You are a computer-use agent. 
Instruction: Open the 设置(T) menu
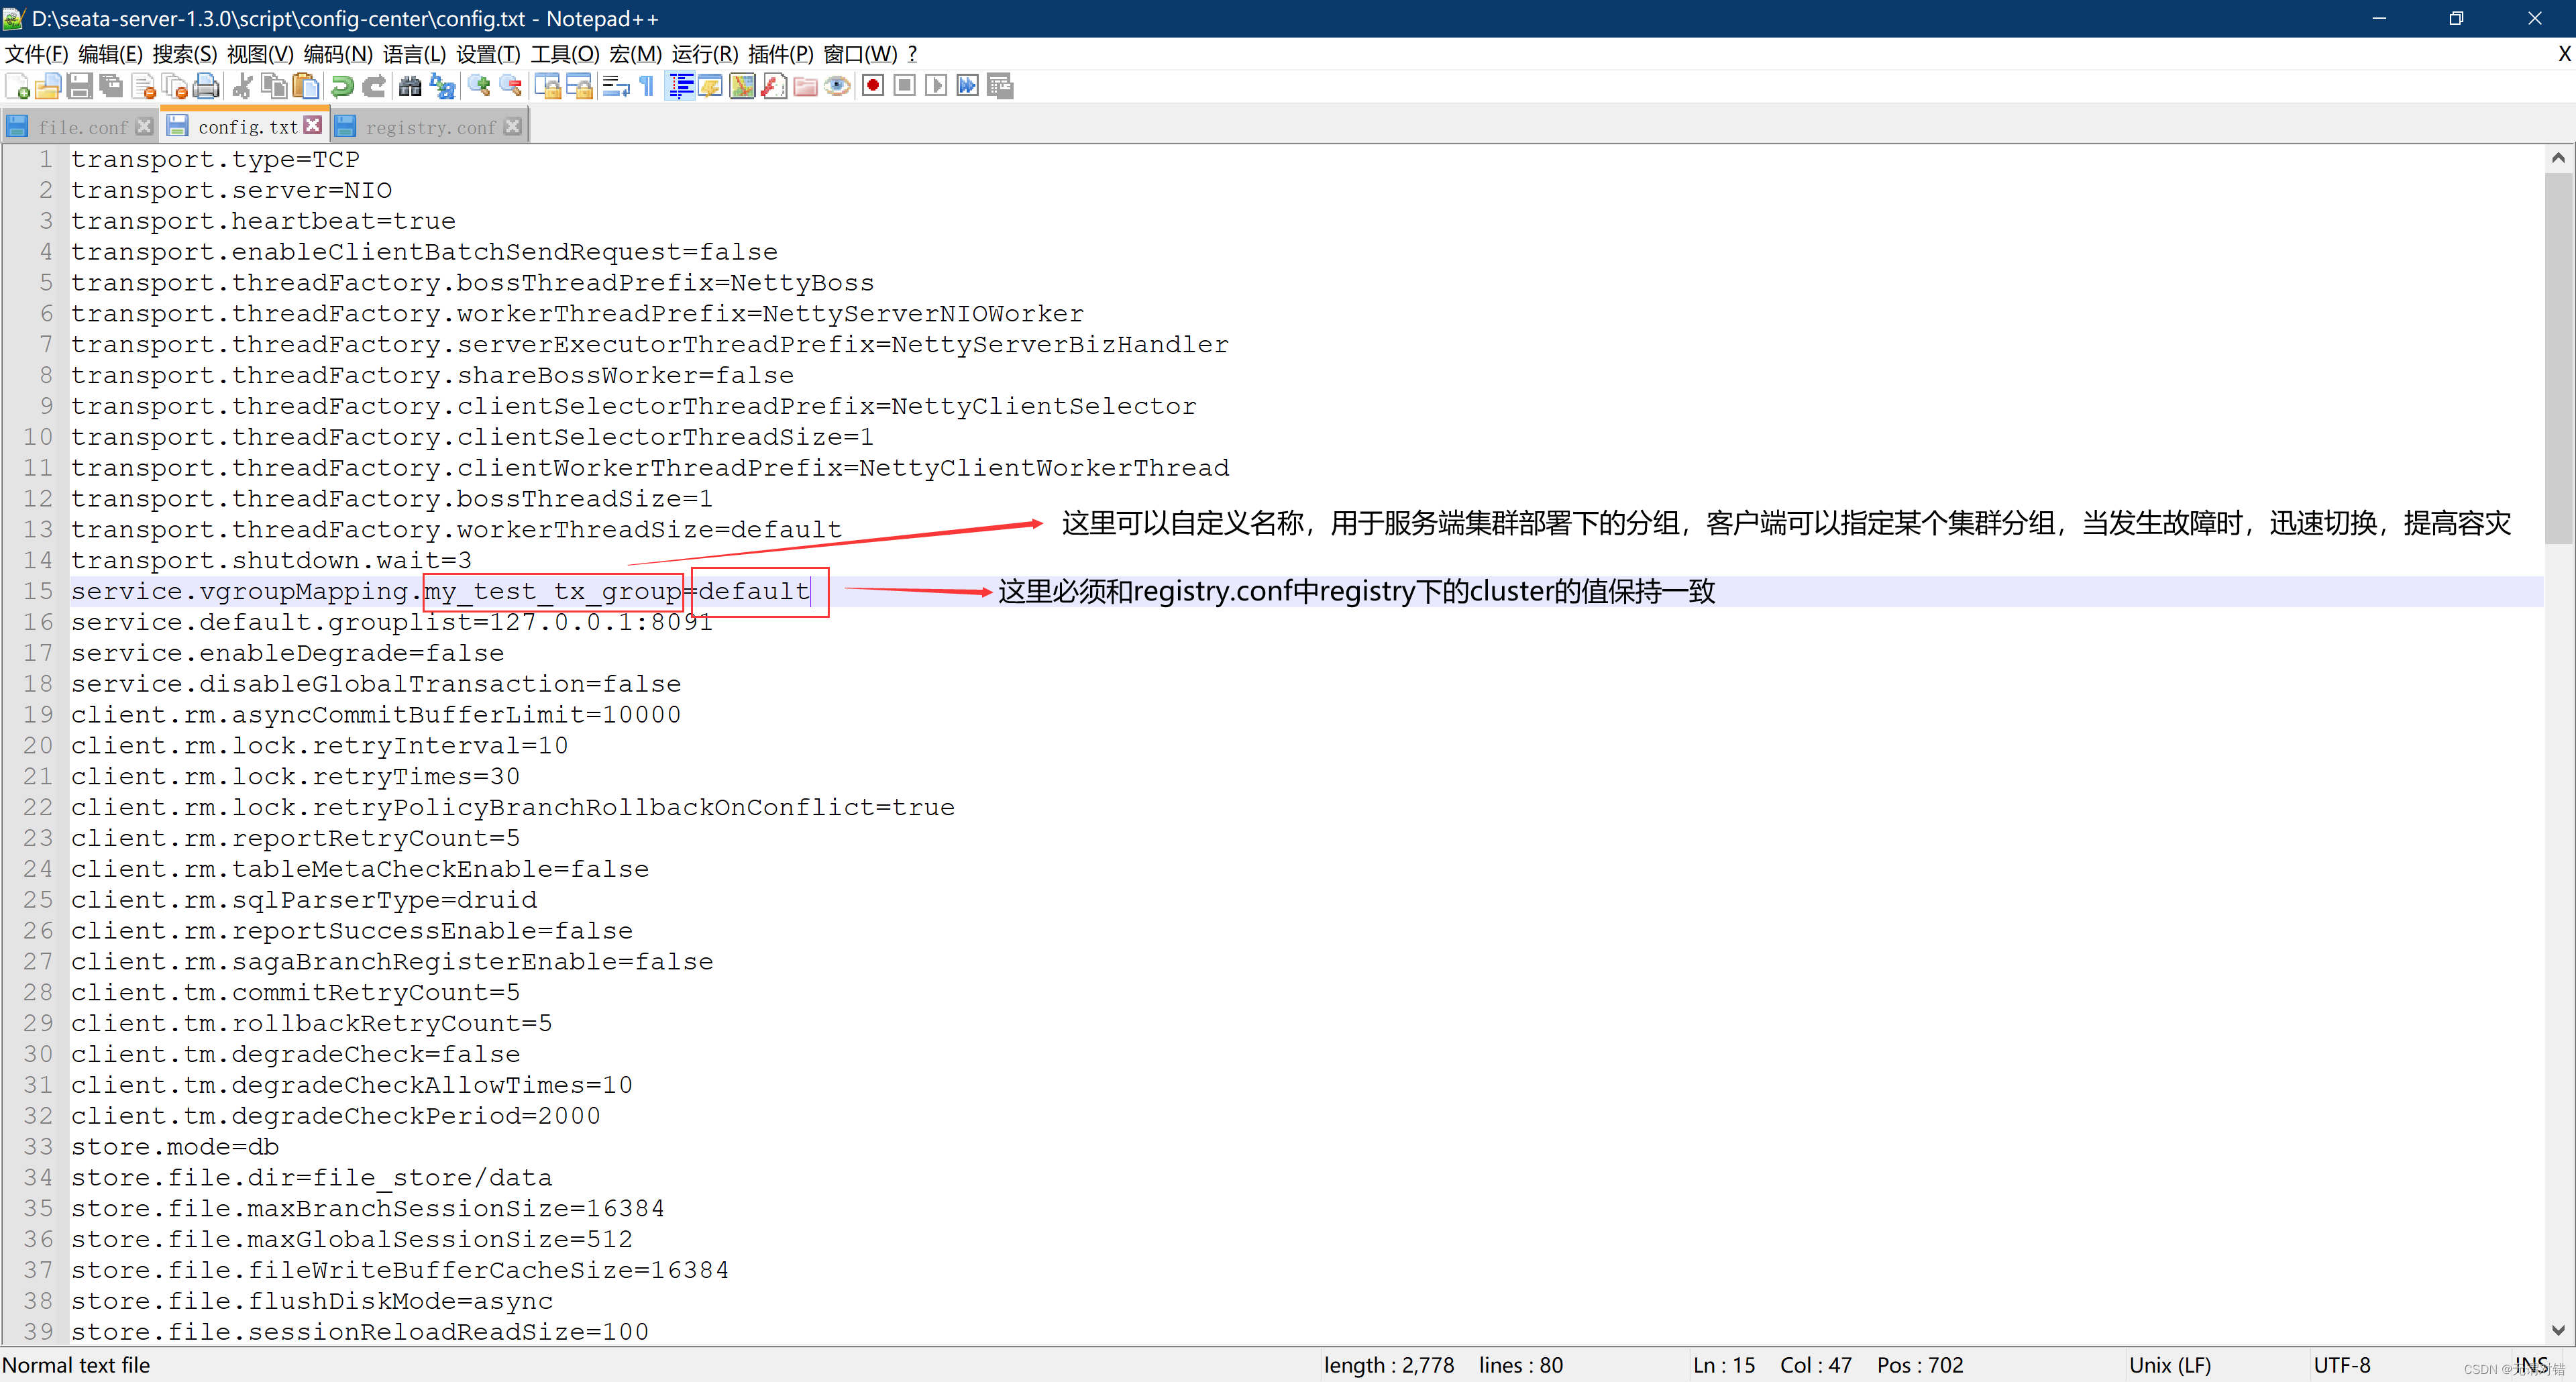(x=488, y=54)
